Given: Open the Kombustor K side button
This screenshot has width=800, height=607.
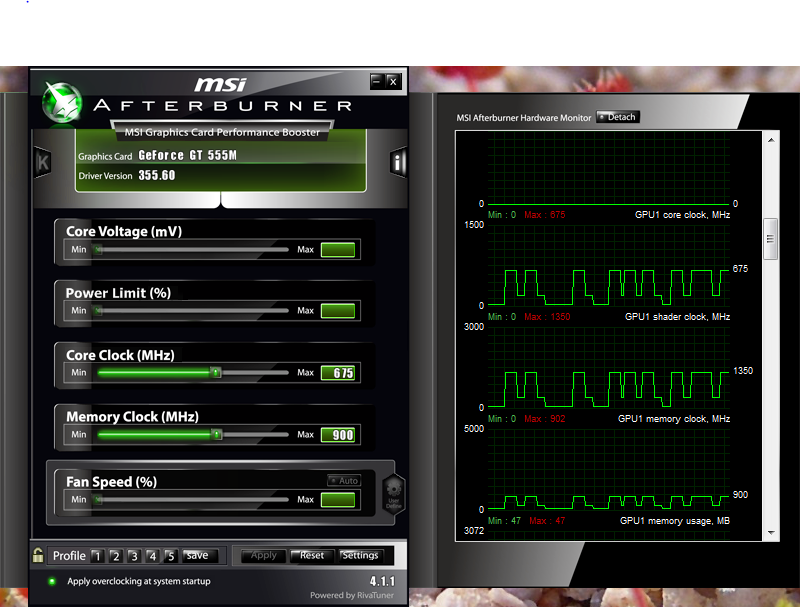Looking at the screenshot, I should pyautogui.click(x=43, y=162).
